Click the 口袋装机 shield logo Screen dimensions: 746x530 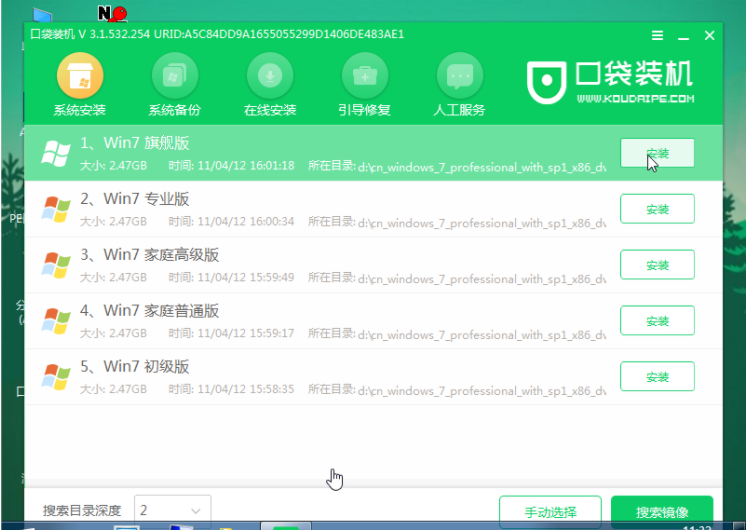coord(547,82)
